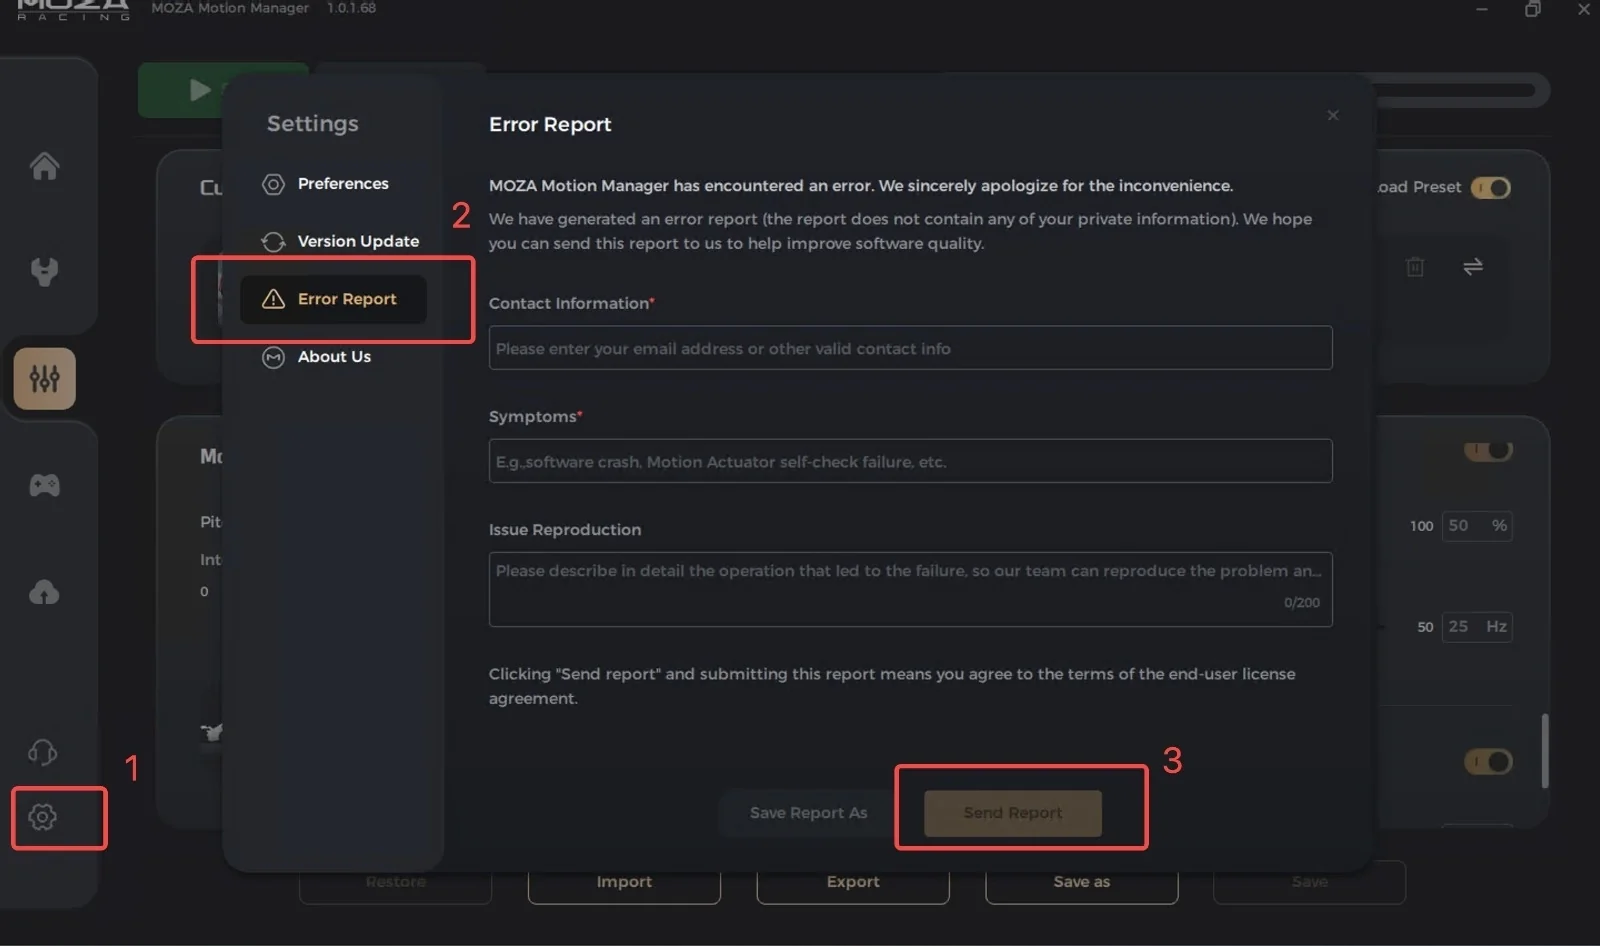Open the settings gear icon
This screenshot has width=1600, height=946.
click(42, 817)
